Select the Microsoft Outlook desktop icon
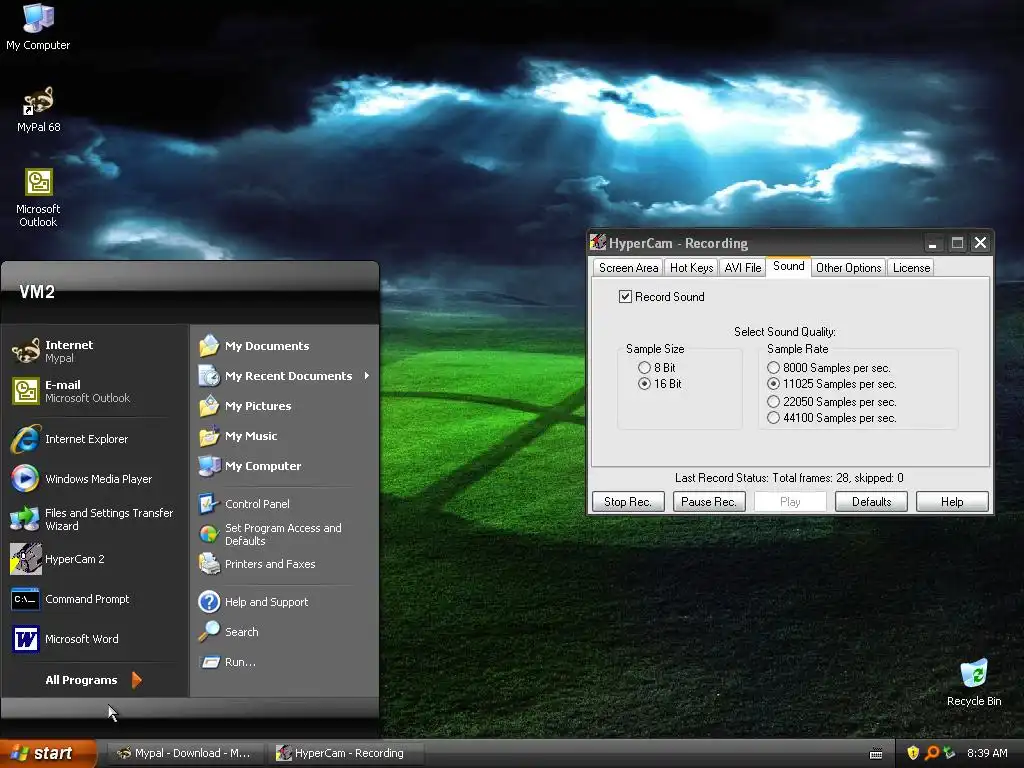Image resolution: width=1024 pixels, height=768 pixels. [38, 198]
